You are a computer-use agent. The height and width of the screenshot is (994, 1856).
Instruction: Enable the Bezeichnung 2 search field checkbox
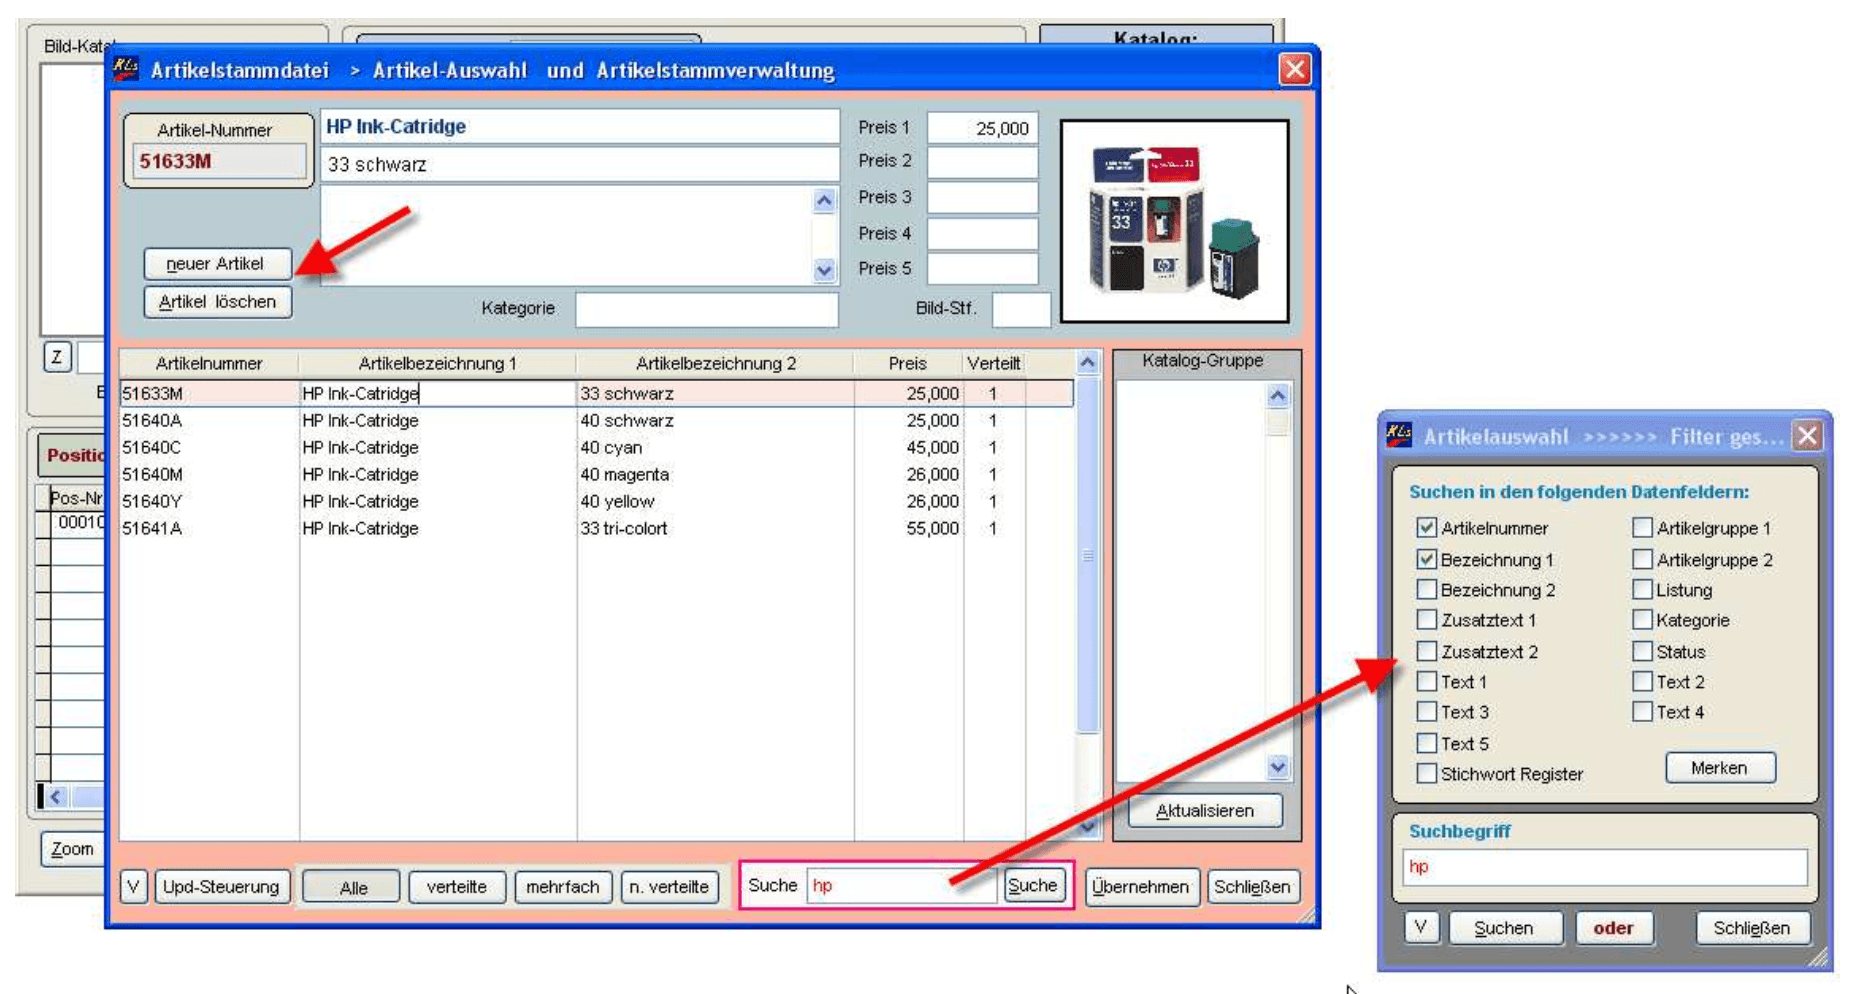(x=1427, y=589)
